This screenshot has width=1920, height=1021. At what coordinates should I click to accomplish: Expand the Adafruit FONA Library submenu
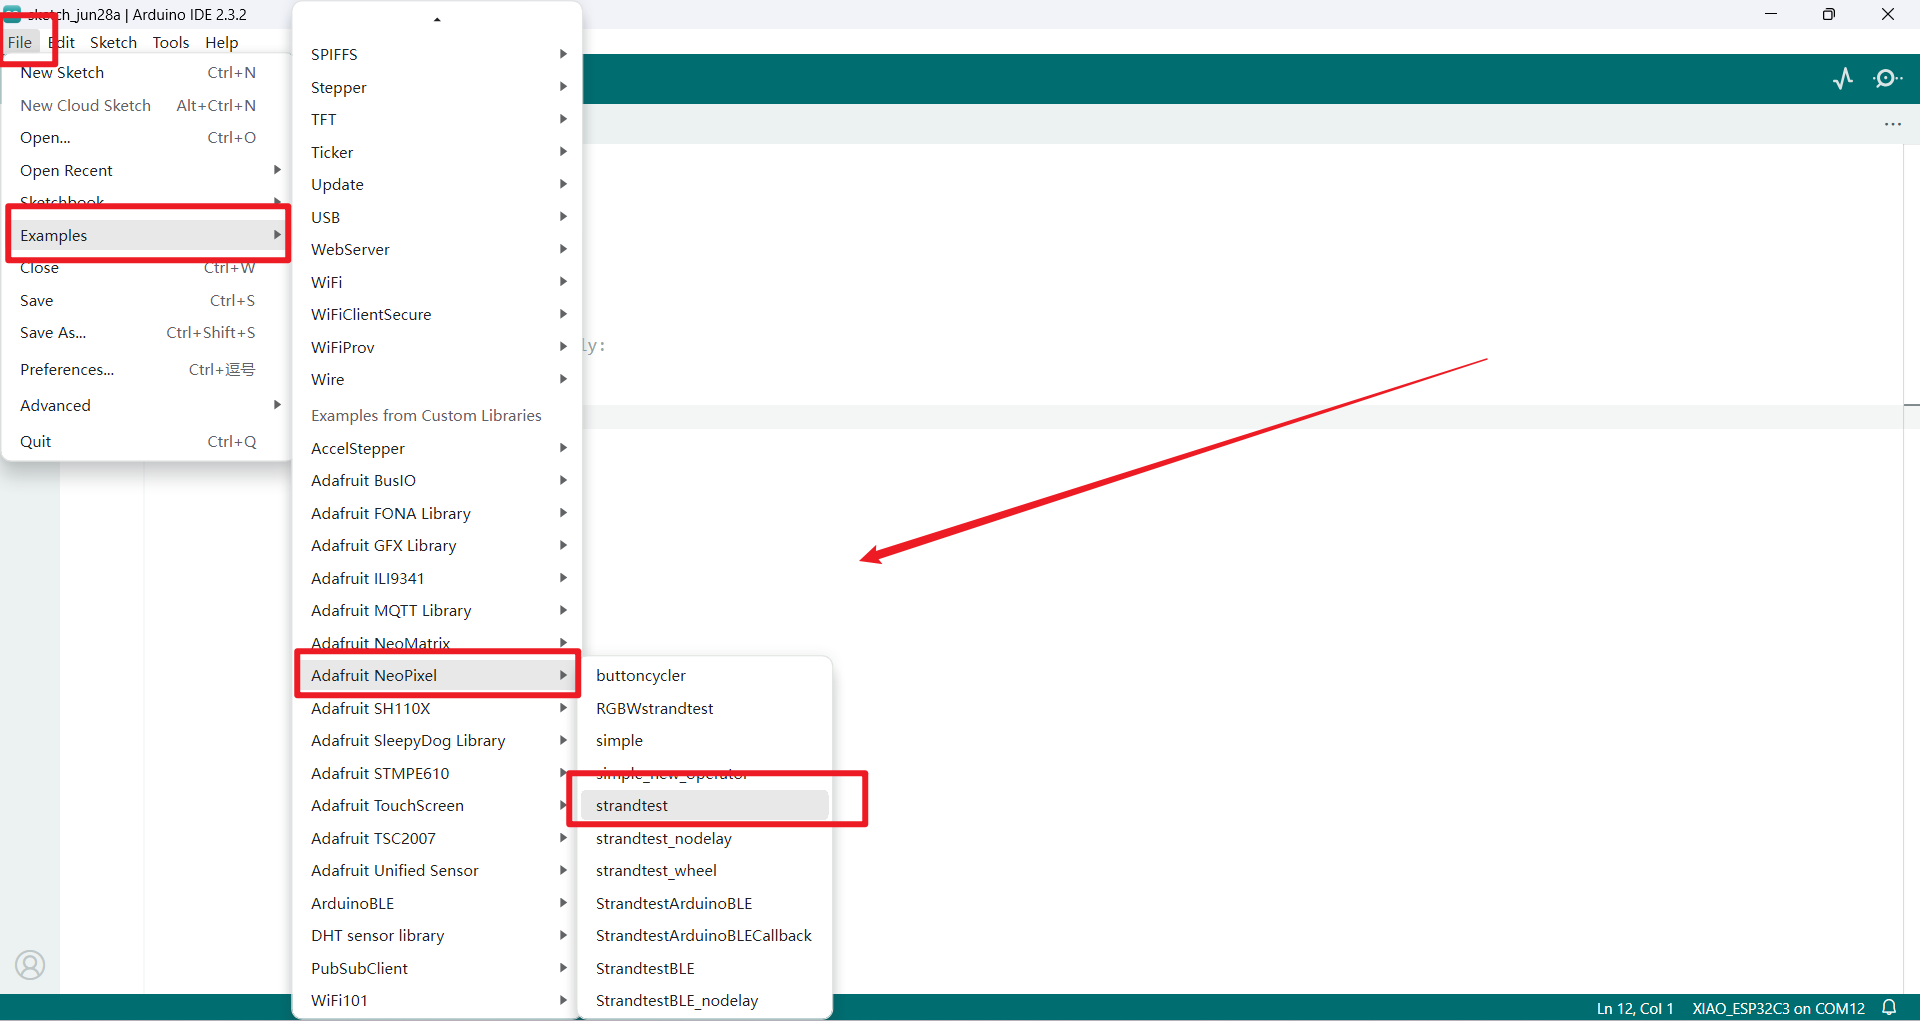pyautogui.click(x=437, y=513)
